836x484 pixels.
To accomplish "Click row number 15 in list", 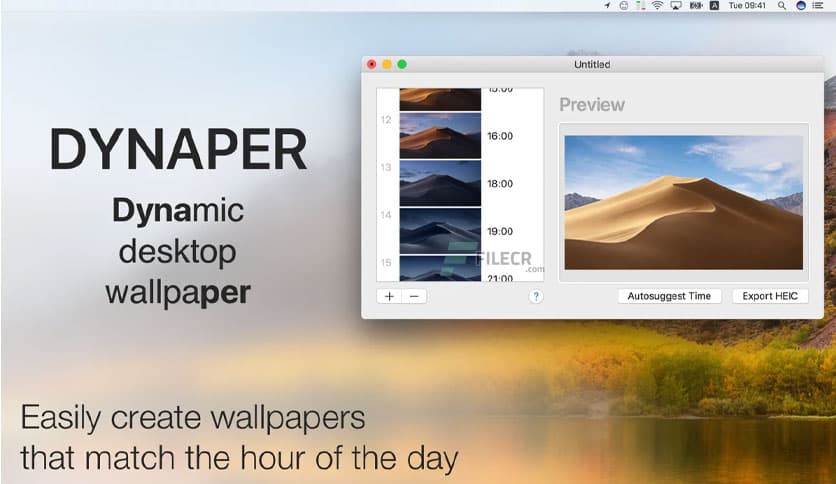I will tap(386, 263).
